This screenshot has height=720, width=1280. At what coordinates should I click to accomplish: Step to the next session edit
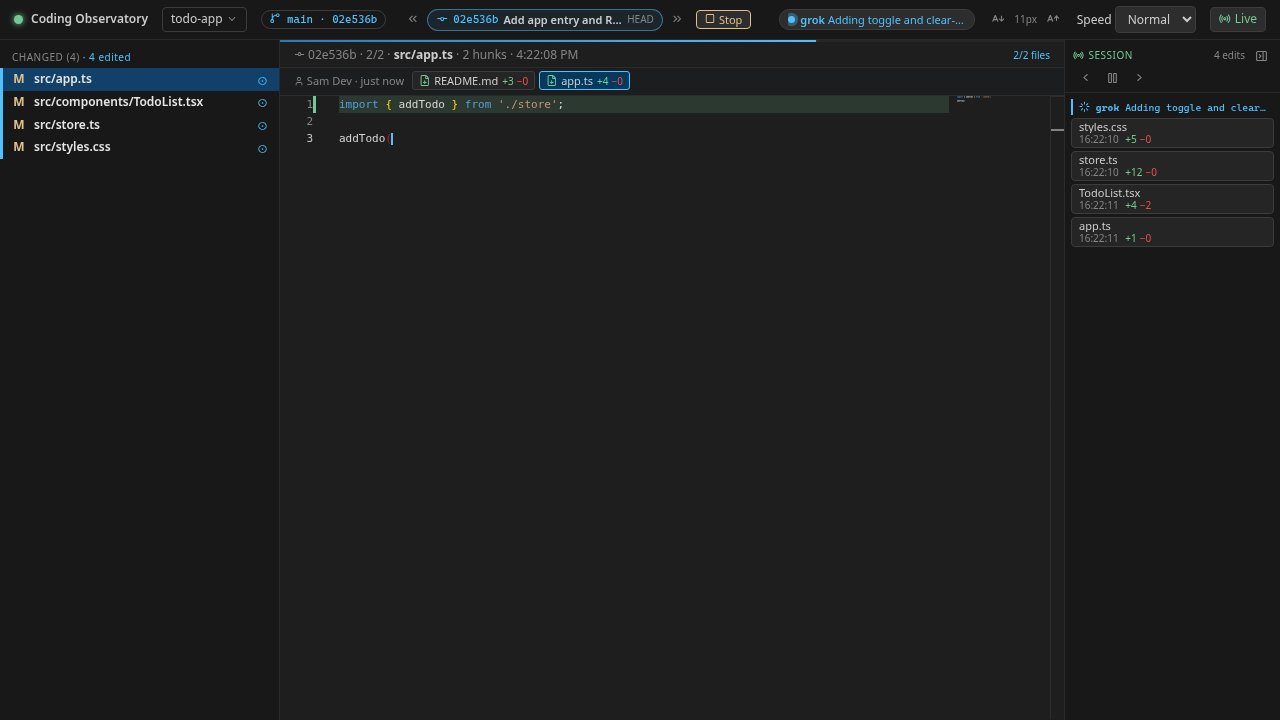[1138, 78]
